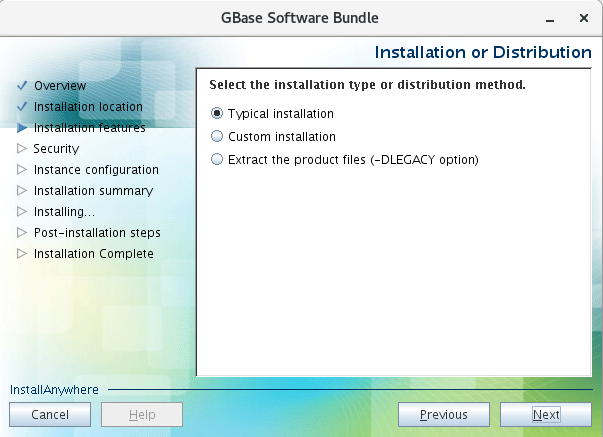Select the Typical installation radio button
Viewport: 603px width, 437px height.
[x=217, y=113]
